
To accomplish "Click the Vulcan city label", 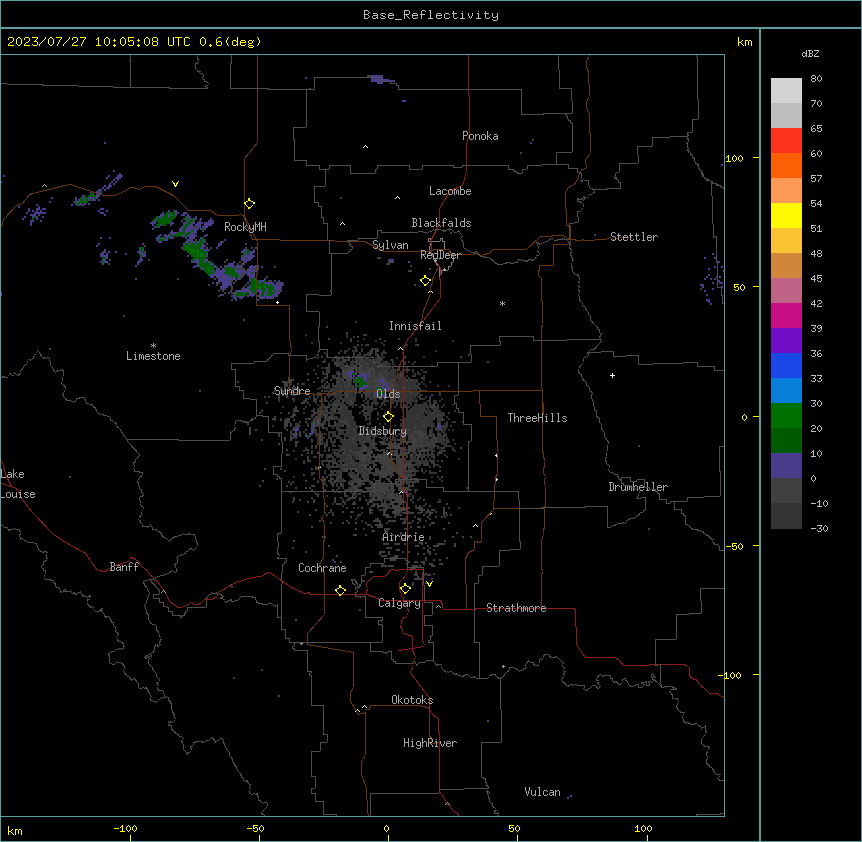I will pos(542,792).
